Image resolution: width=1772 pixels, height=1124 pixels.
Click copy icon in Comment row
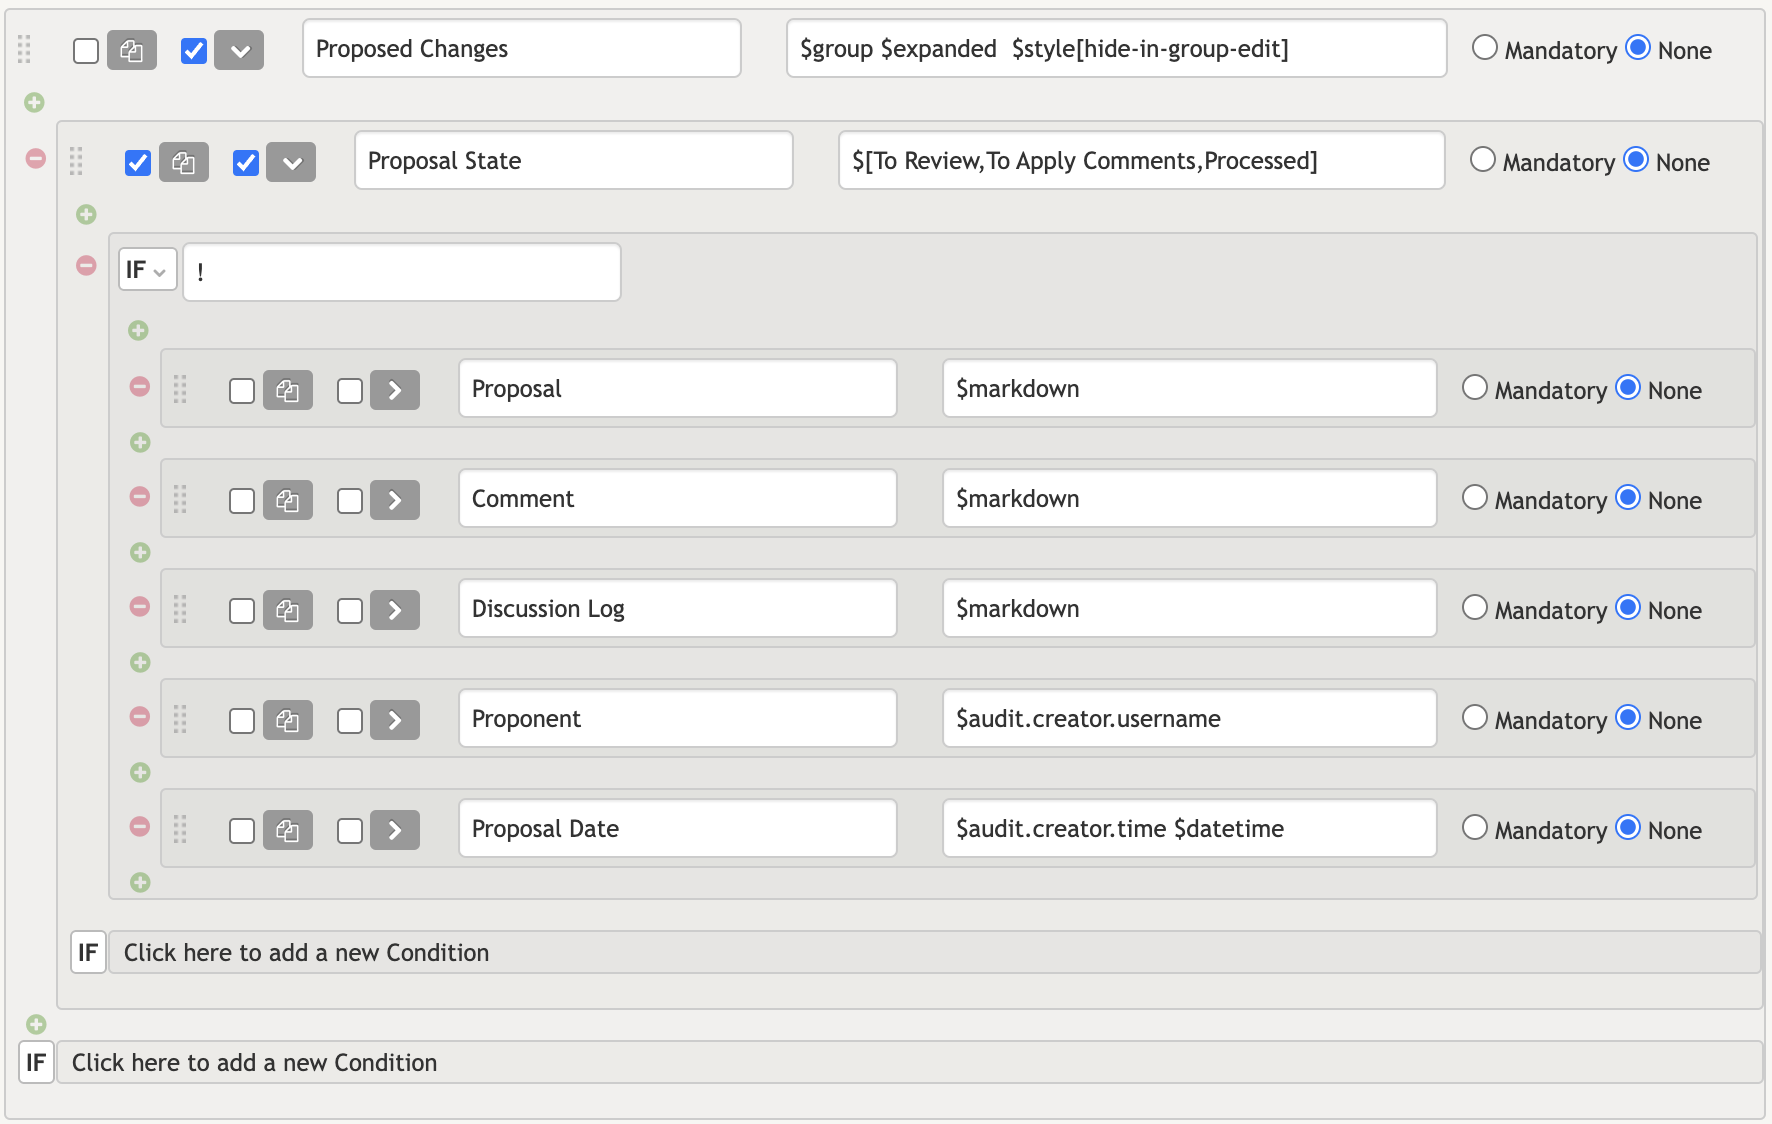[288, 500]
